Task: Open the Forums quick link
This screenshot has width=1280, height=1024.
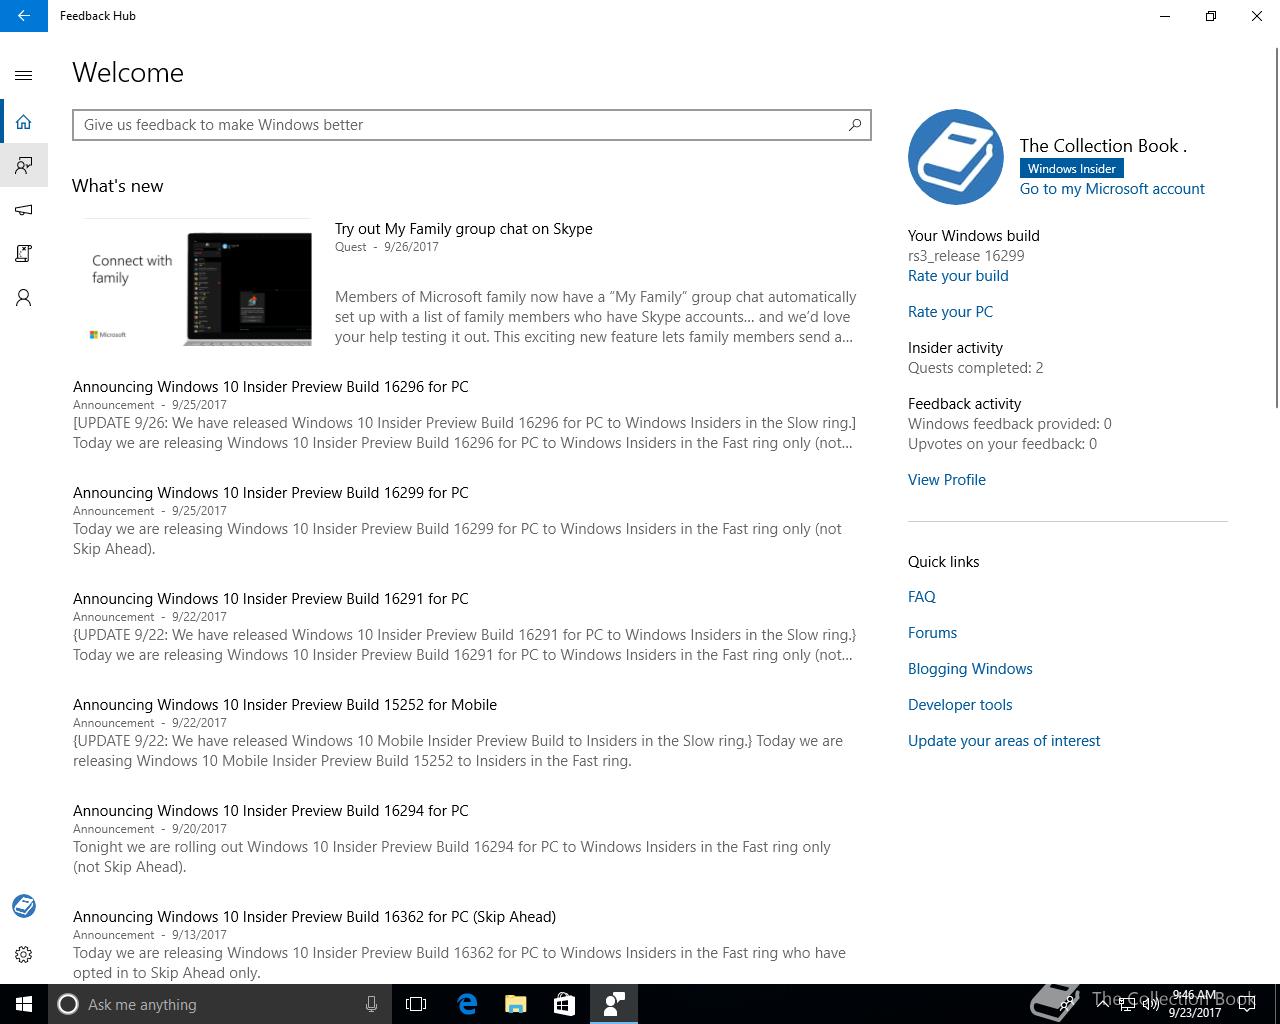Action: (x=932, y=633)
